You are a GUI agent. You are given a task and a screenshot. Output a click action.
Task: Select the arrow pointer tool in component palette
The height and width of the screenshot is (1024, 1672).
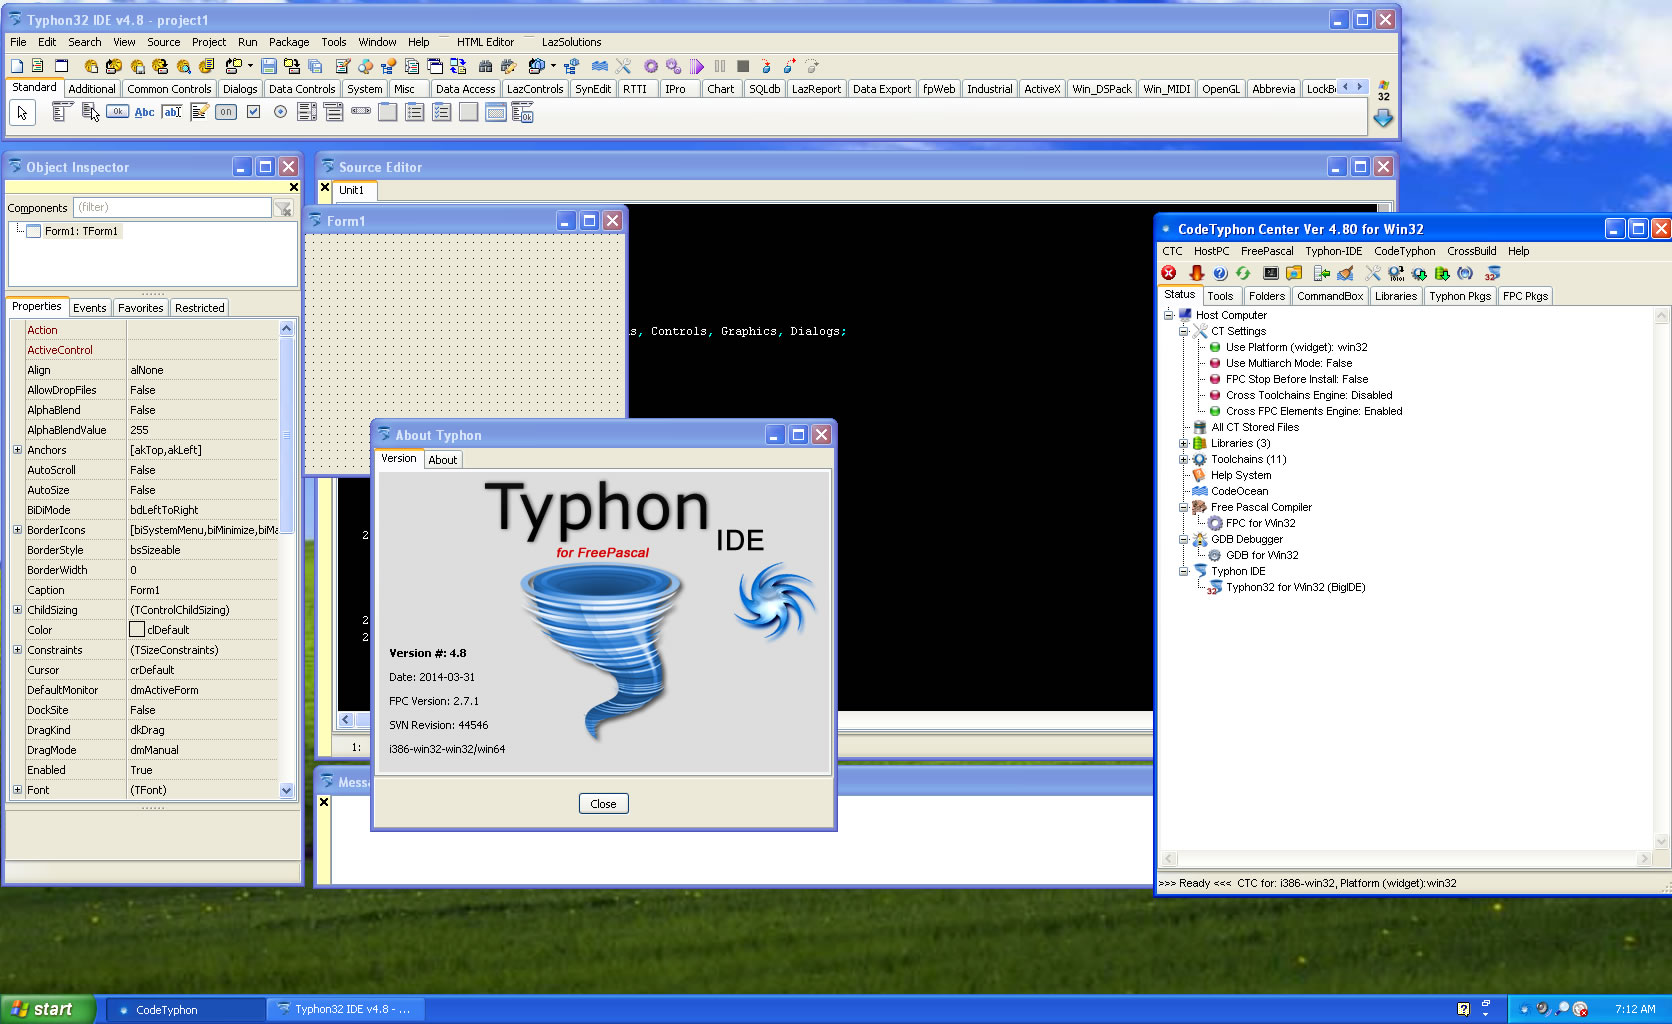[x=22, y=113]
